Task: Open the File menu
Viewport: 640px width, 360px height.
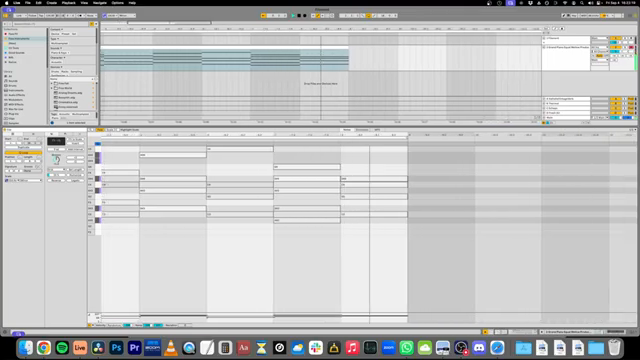Action: tap(28, 3)
